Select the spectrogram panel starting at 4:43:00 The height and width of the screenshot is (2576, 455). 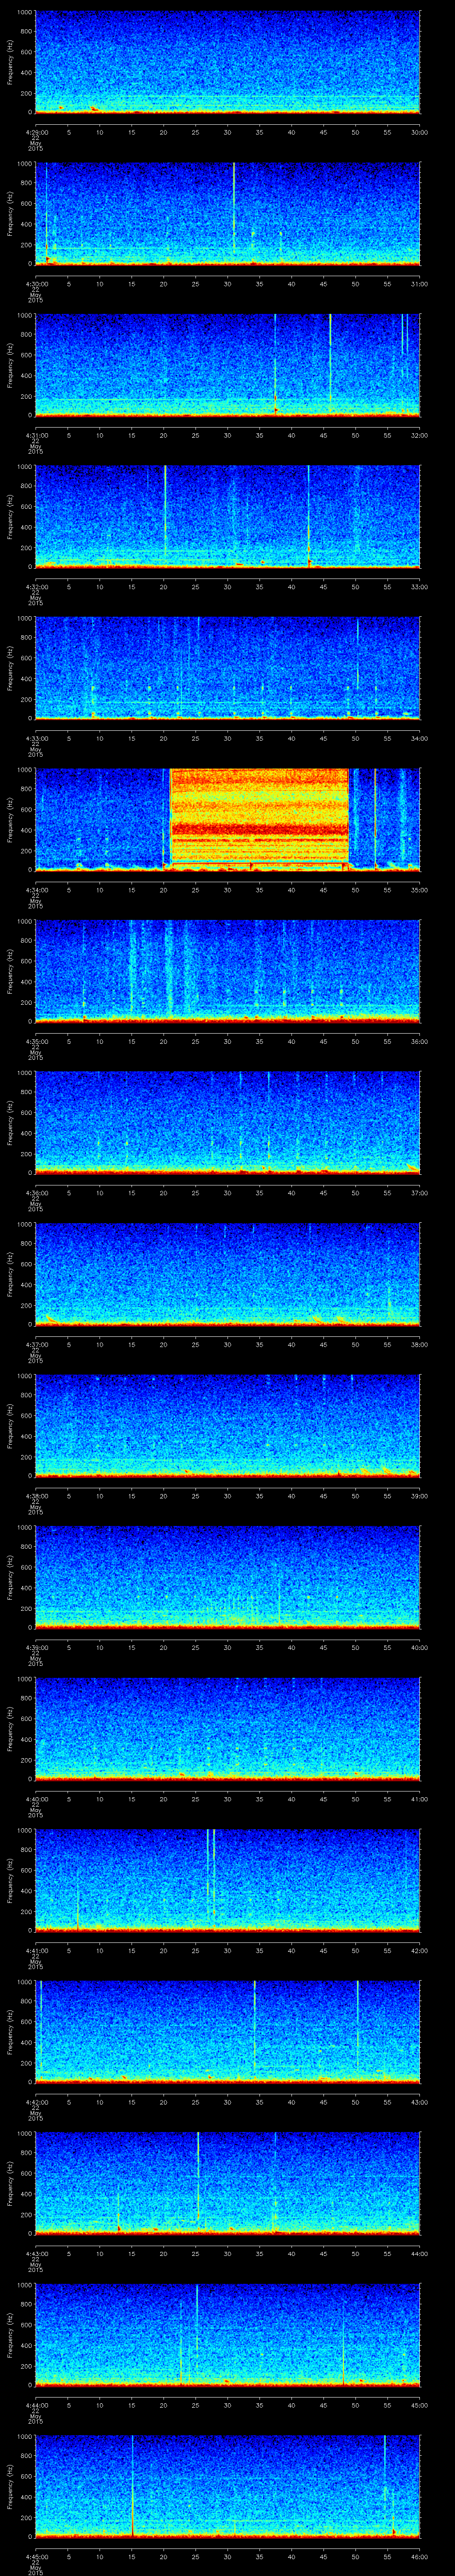coord(228,2183)
